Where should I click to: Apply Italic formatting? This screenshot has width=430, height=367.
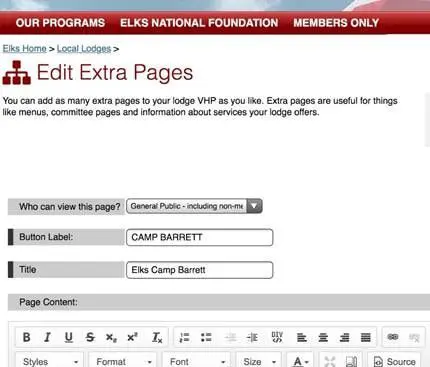click(x=47, y=337)
